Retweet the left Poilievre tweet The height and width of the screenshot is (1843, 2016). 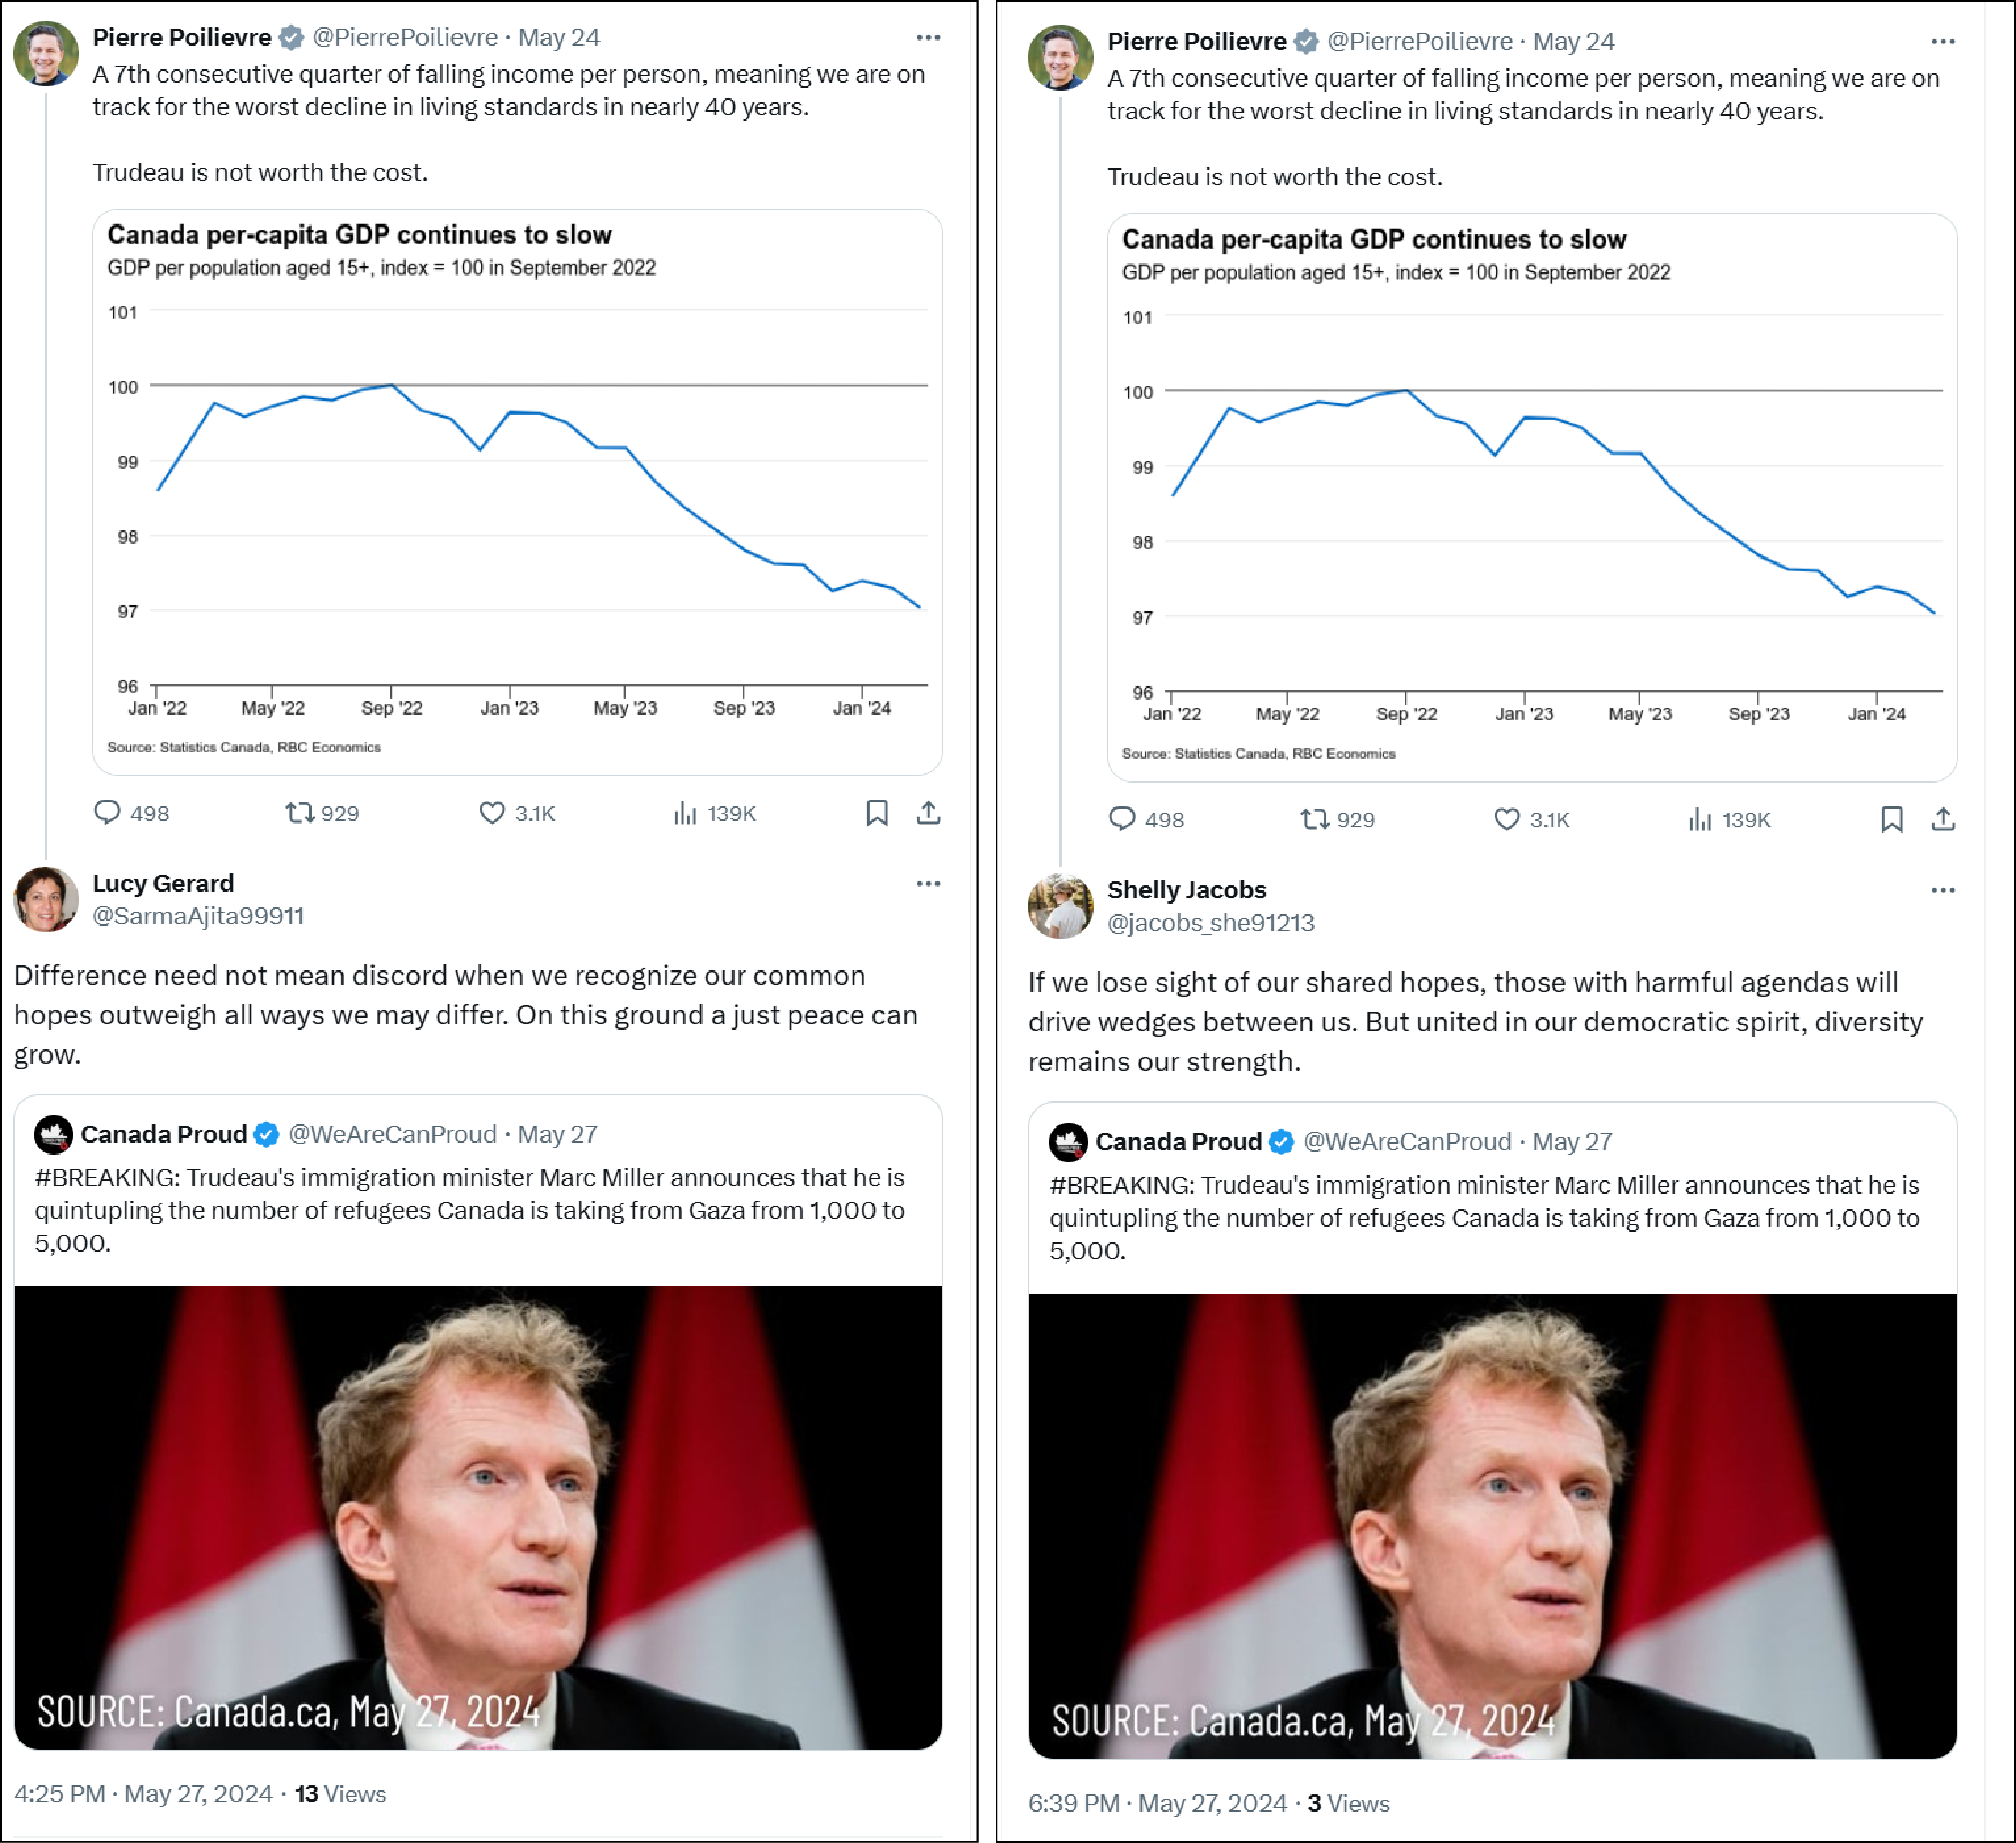300,813
